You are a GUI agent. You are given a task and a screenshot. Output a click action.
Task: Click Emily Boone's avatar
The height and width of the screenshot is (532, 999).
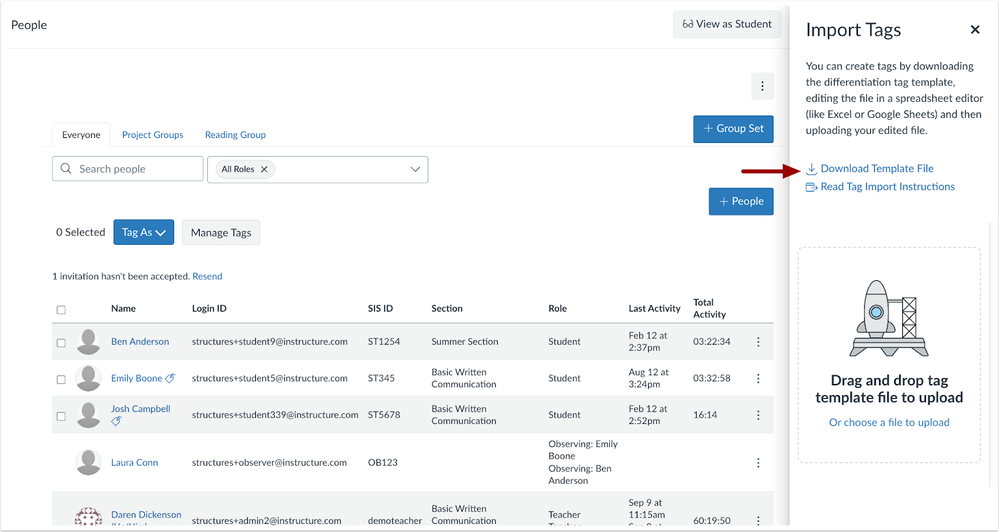coord(89,378)
